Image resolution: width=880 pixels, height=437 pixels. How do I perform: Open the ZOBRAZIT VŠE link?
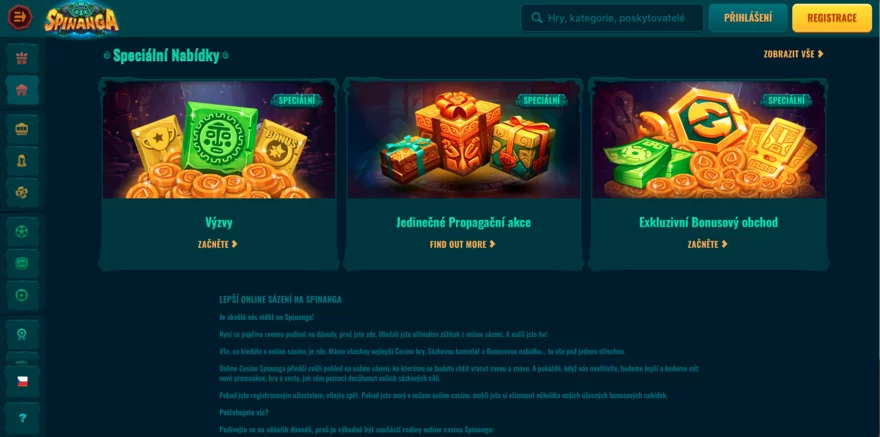tap(794, 54)
